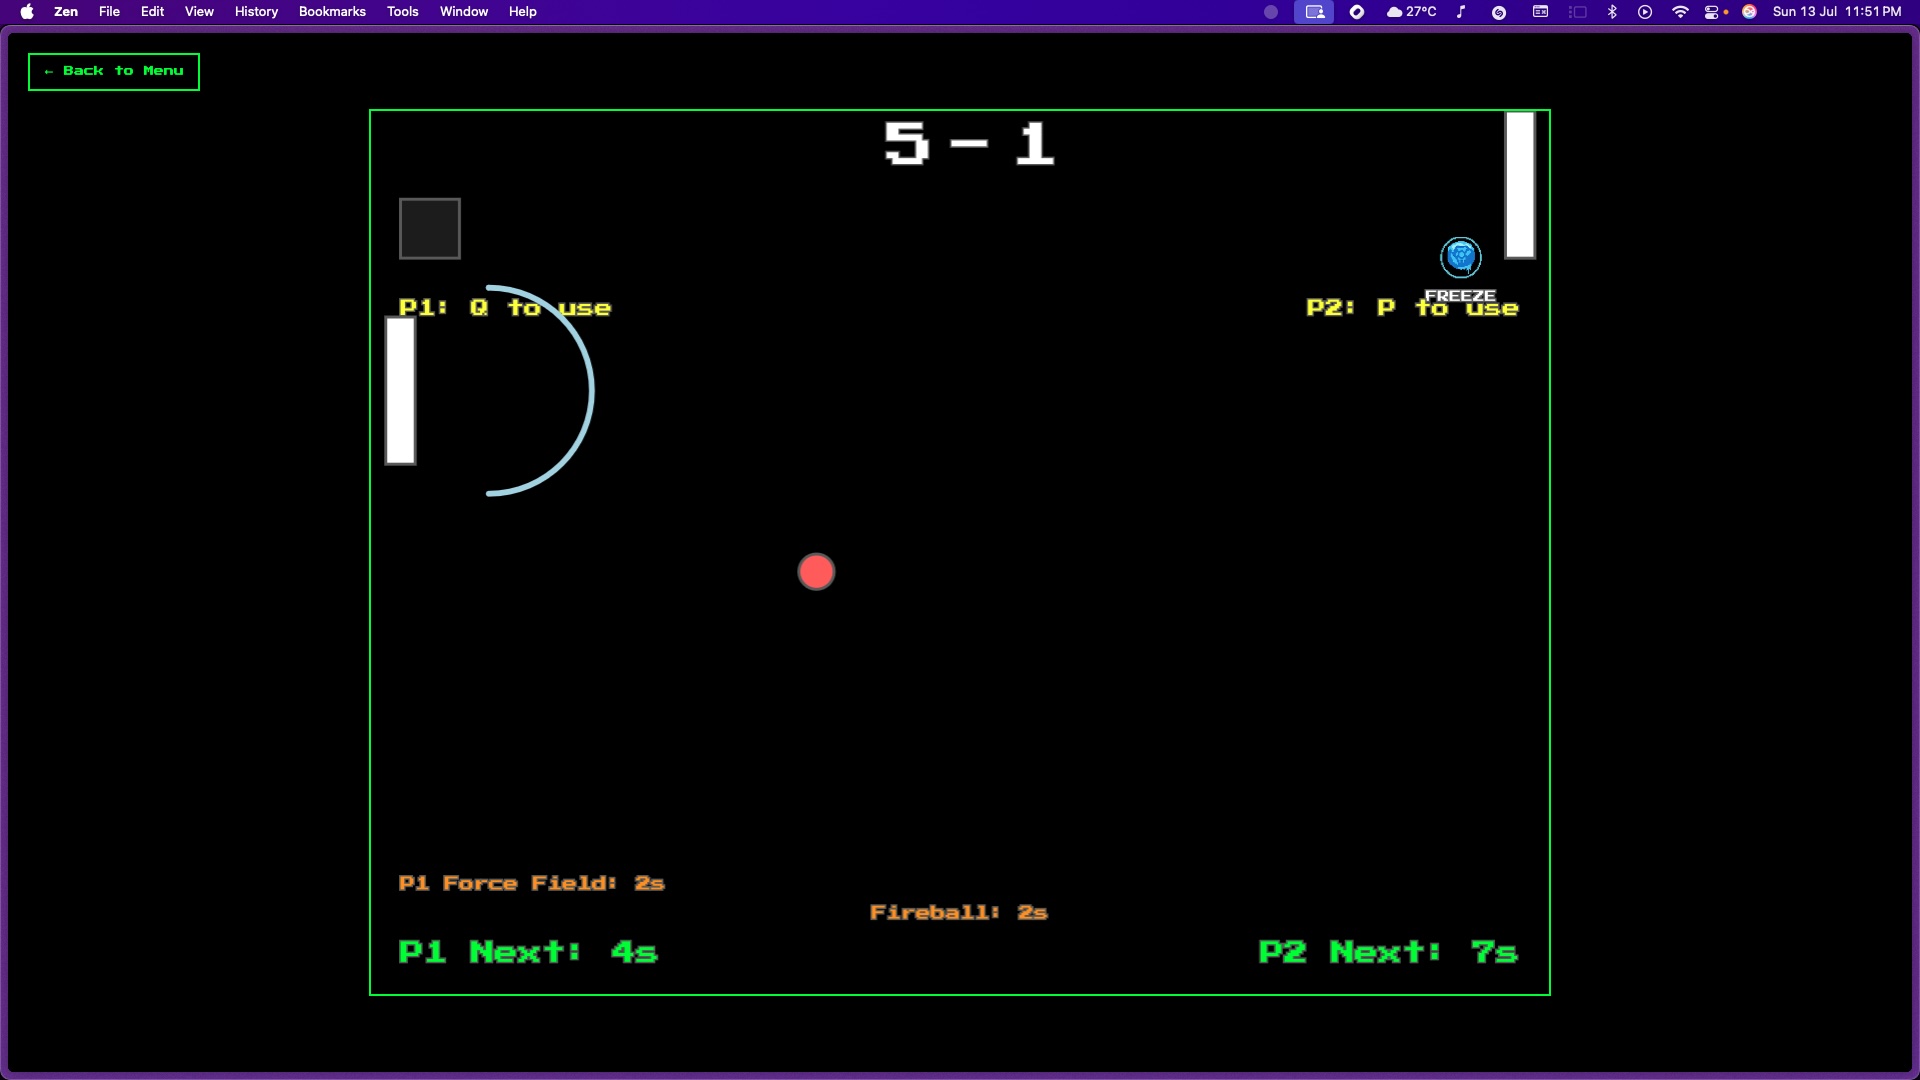Click the Freeze power-up icon
Image resolution: width=1920 pixels, height=1080 pixels.
pyautogui.click(x=1461, y=257)
